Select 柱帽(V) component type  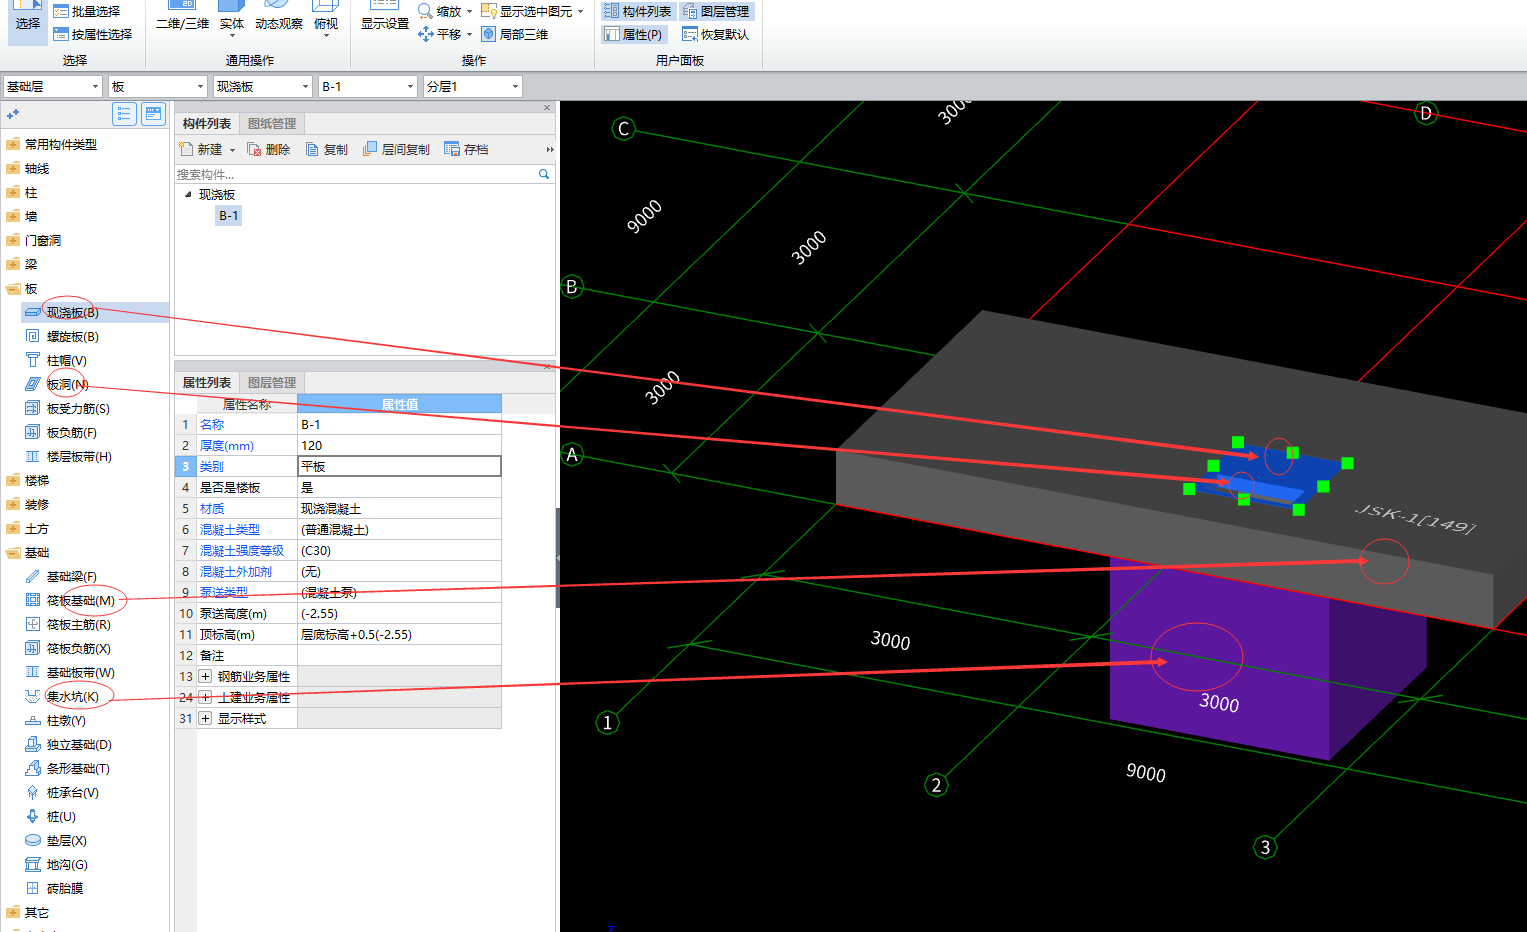tap(66, 361)
